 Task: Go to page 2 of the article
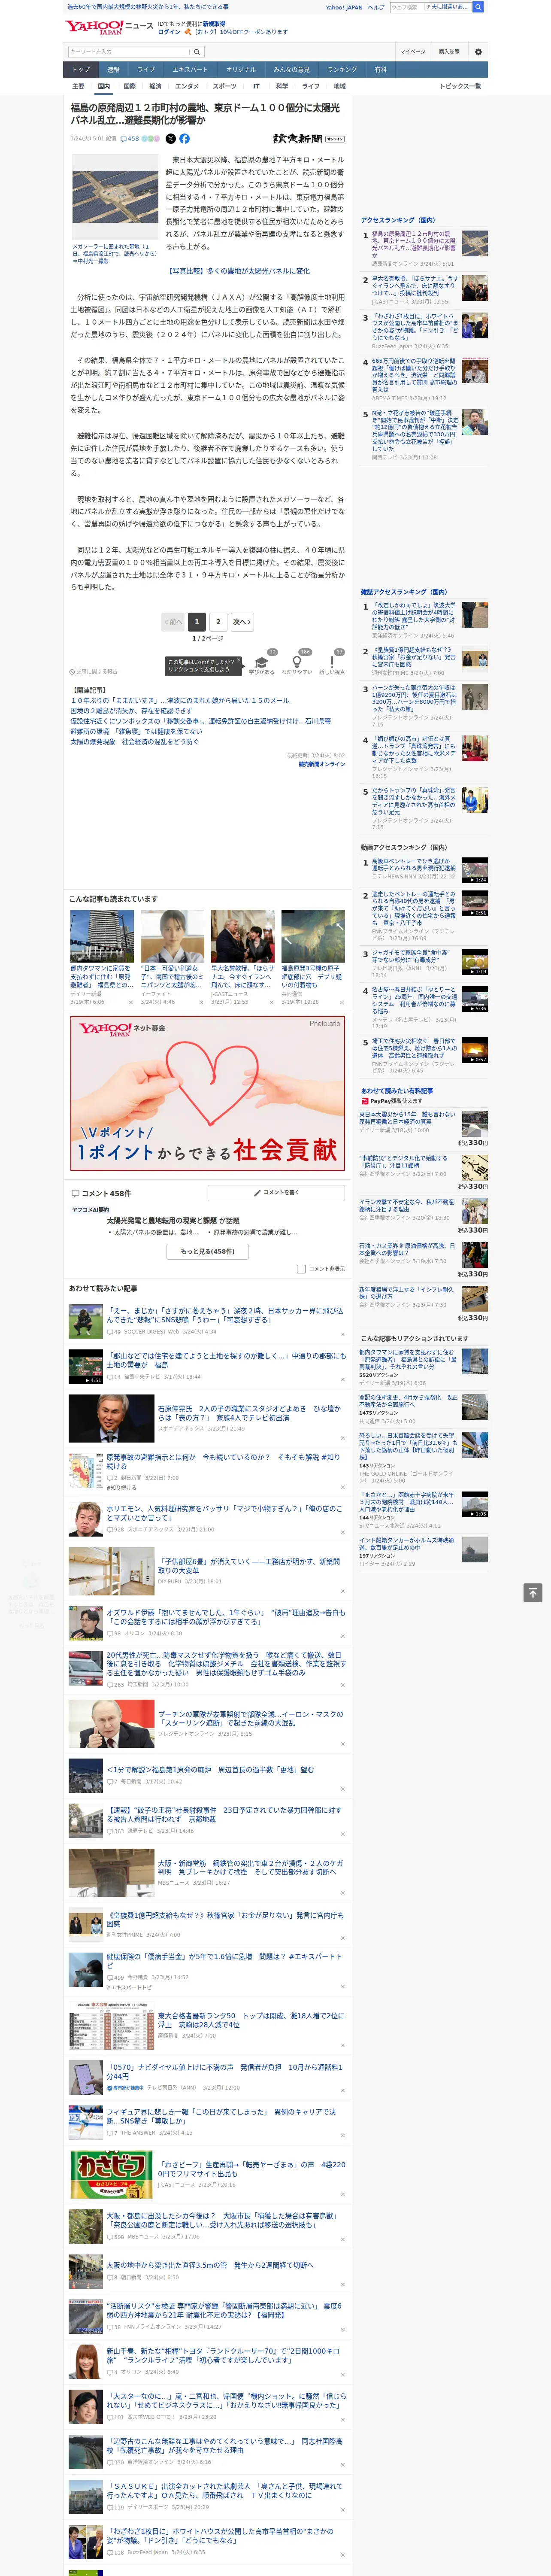point(218,622)
